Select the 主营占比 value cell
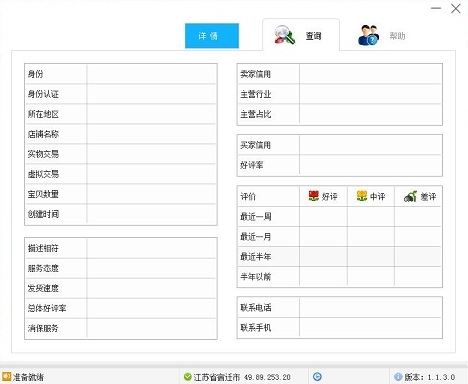The height and width of the screenshot is (384, 468). (370, 114)
